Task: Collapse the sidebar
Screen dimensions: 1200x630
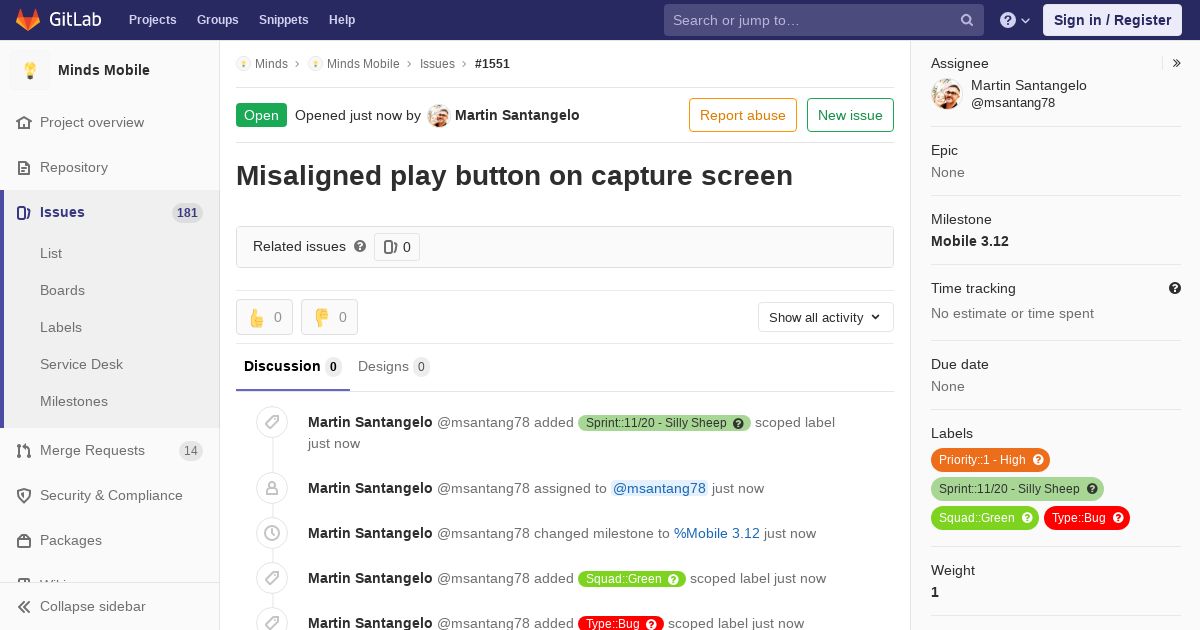Action: pyautogui.click(x=110, y=606)
